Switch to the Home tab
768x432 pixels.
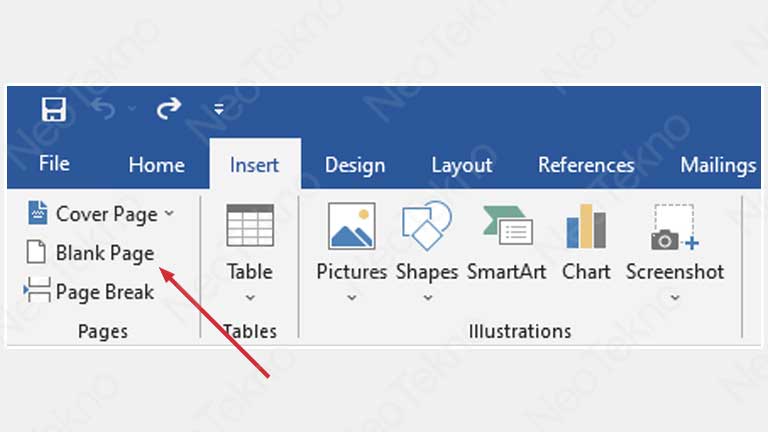156,165
